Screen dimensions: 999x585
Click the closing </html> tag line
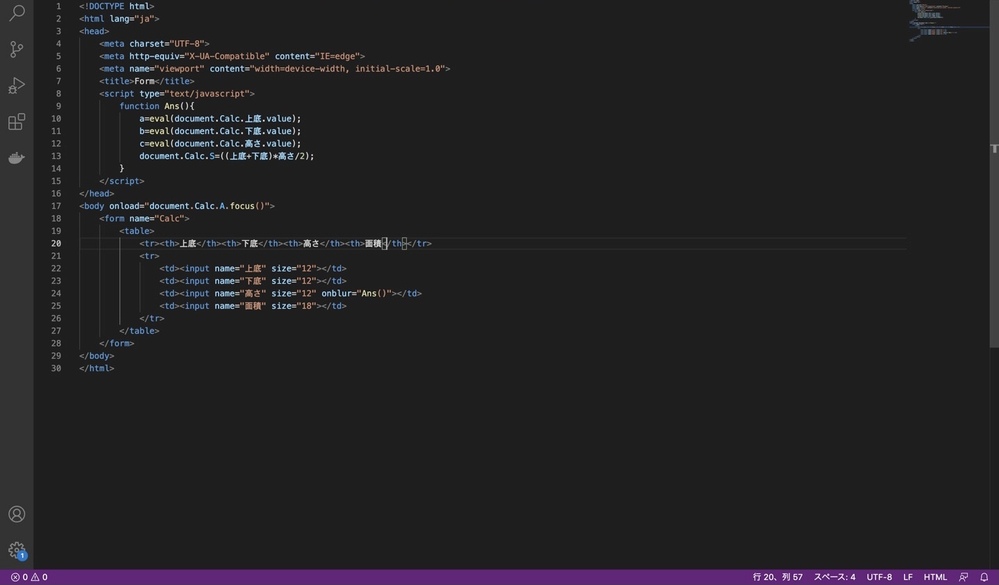(97, 368)
